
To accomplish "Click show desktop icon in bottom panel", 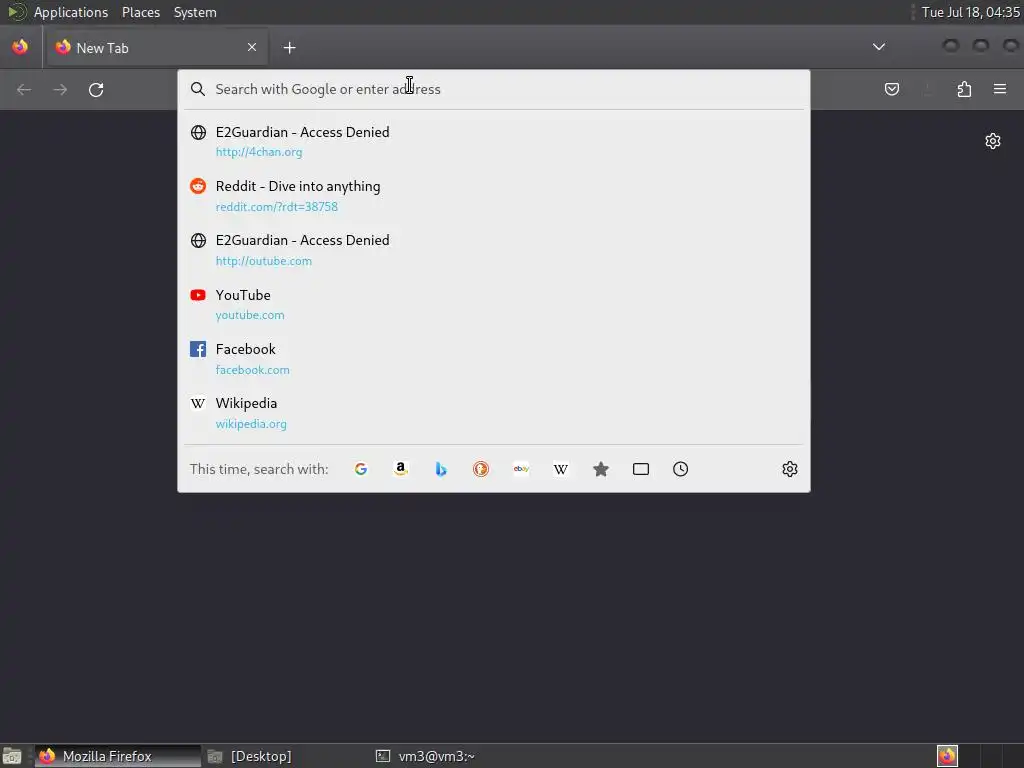I will (x=12, y=756).
